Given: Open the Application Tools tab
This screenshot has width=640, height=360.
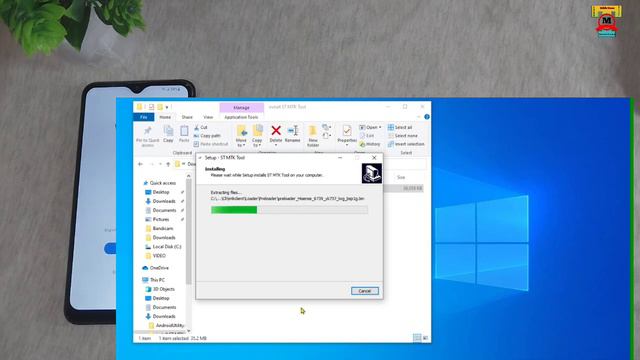Looking at the screenshot, I should pos(241,117).
